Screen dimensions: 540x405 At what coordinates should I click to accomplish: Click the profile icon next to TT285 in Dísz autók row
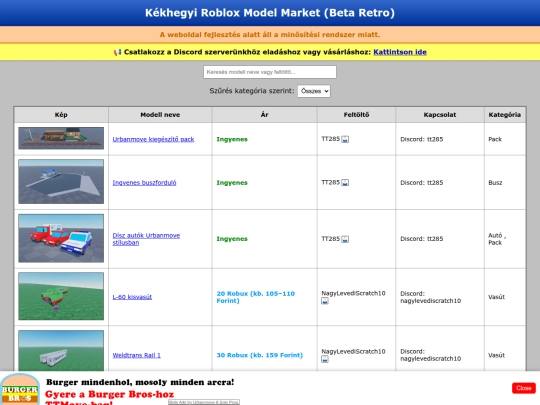345,239
